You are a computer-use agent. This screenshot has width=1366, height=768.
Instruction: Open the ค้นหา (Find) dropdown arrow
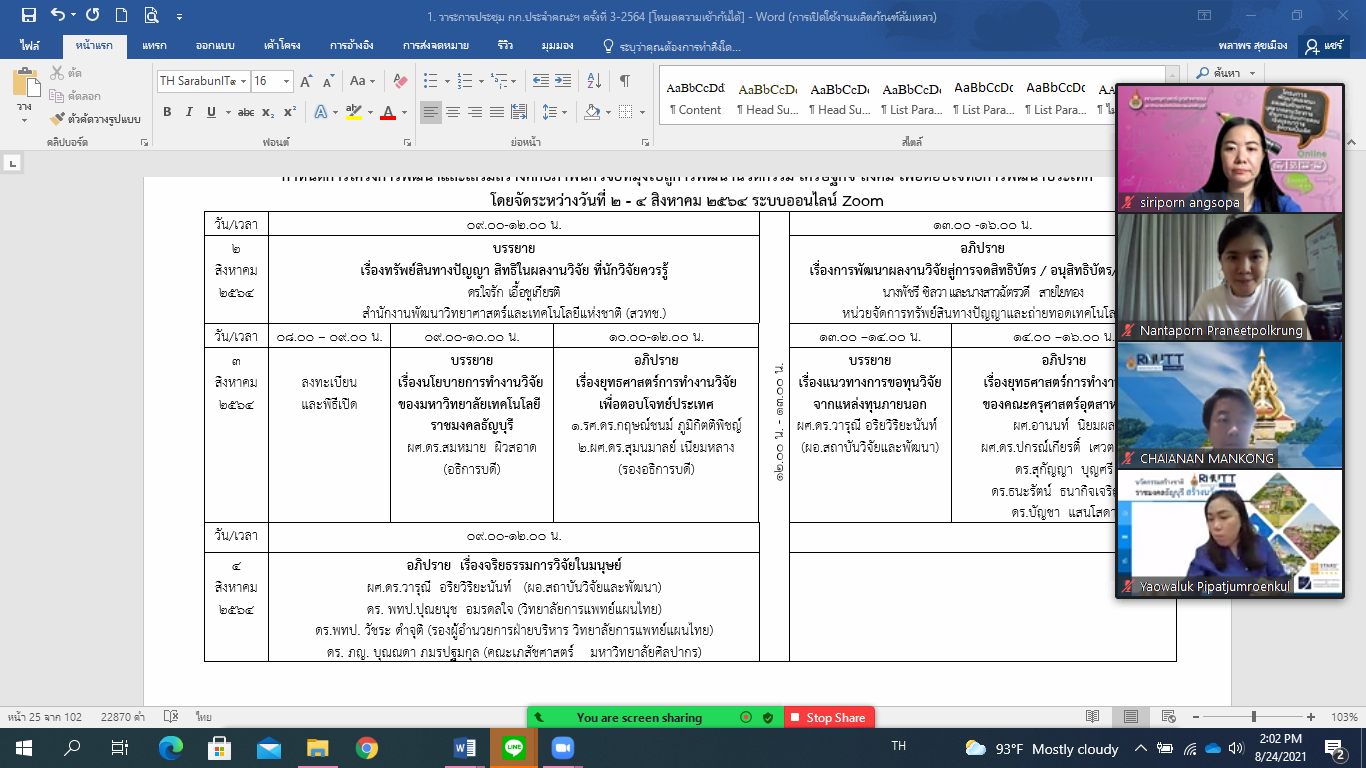click(x=1250, y=74)
